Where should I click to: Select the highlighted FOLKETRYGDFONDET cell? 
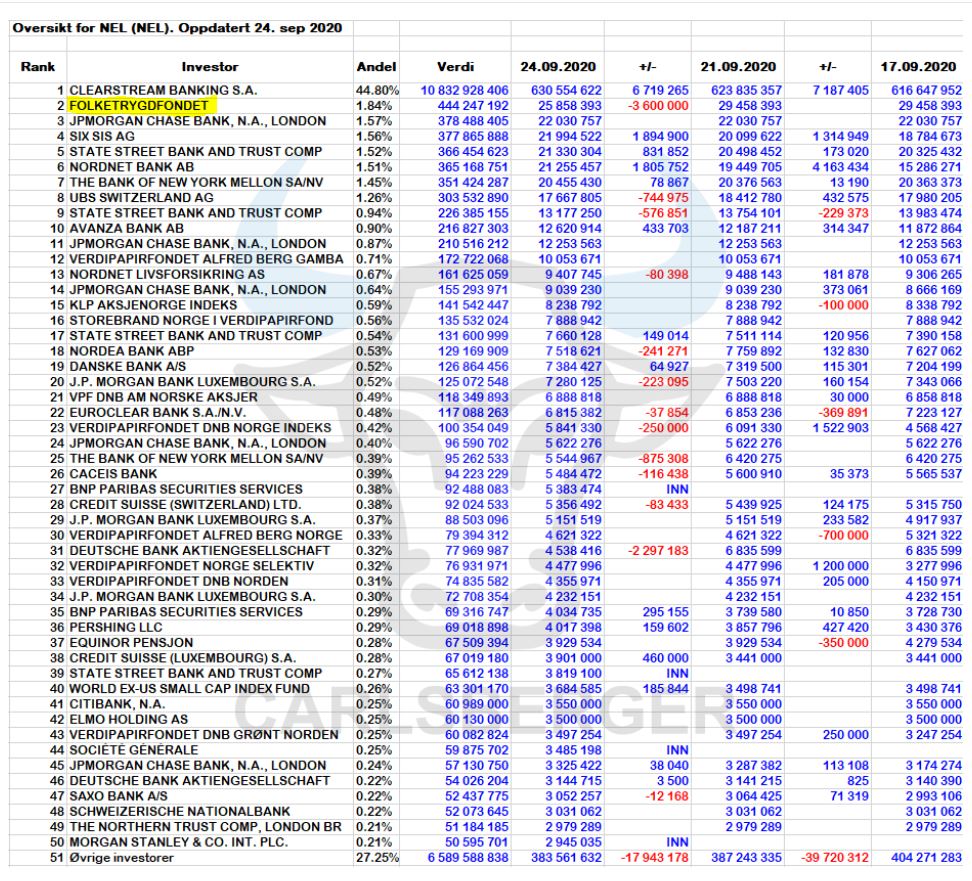tap(142, 106)
